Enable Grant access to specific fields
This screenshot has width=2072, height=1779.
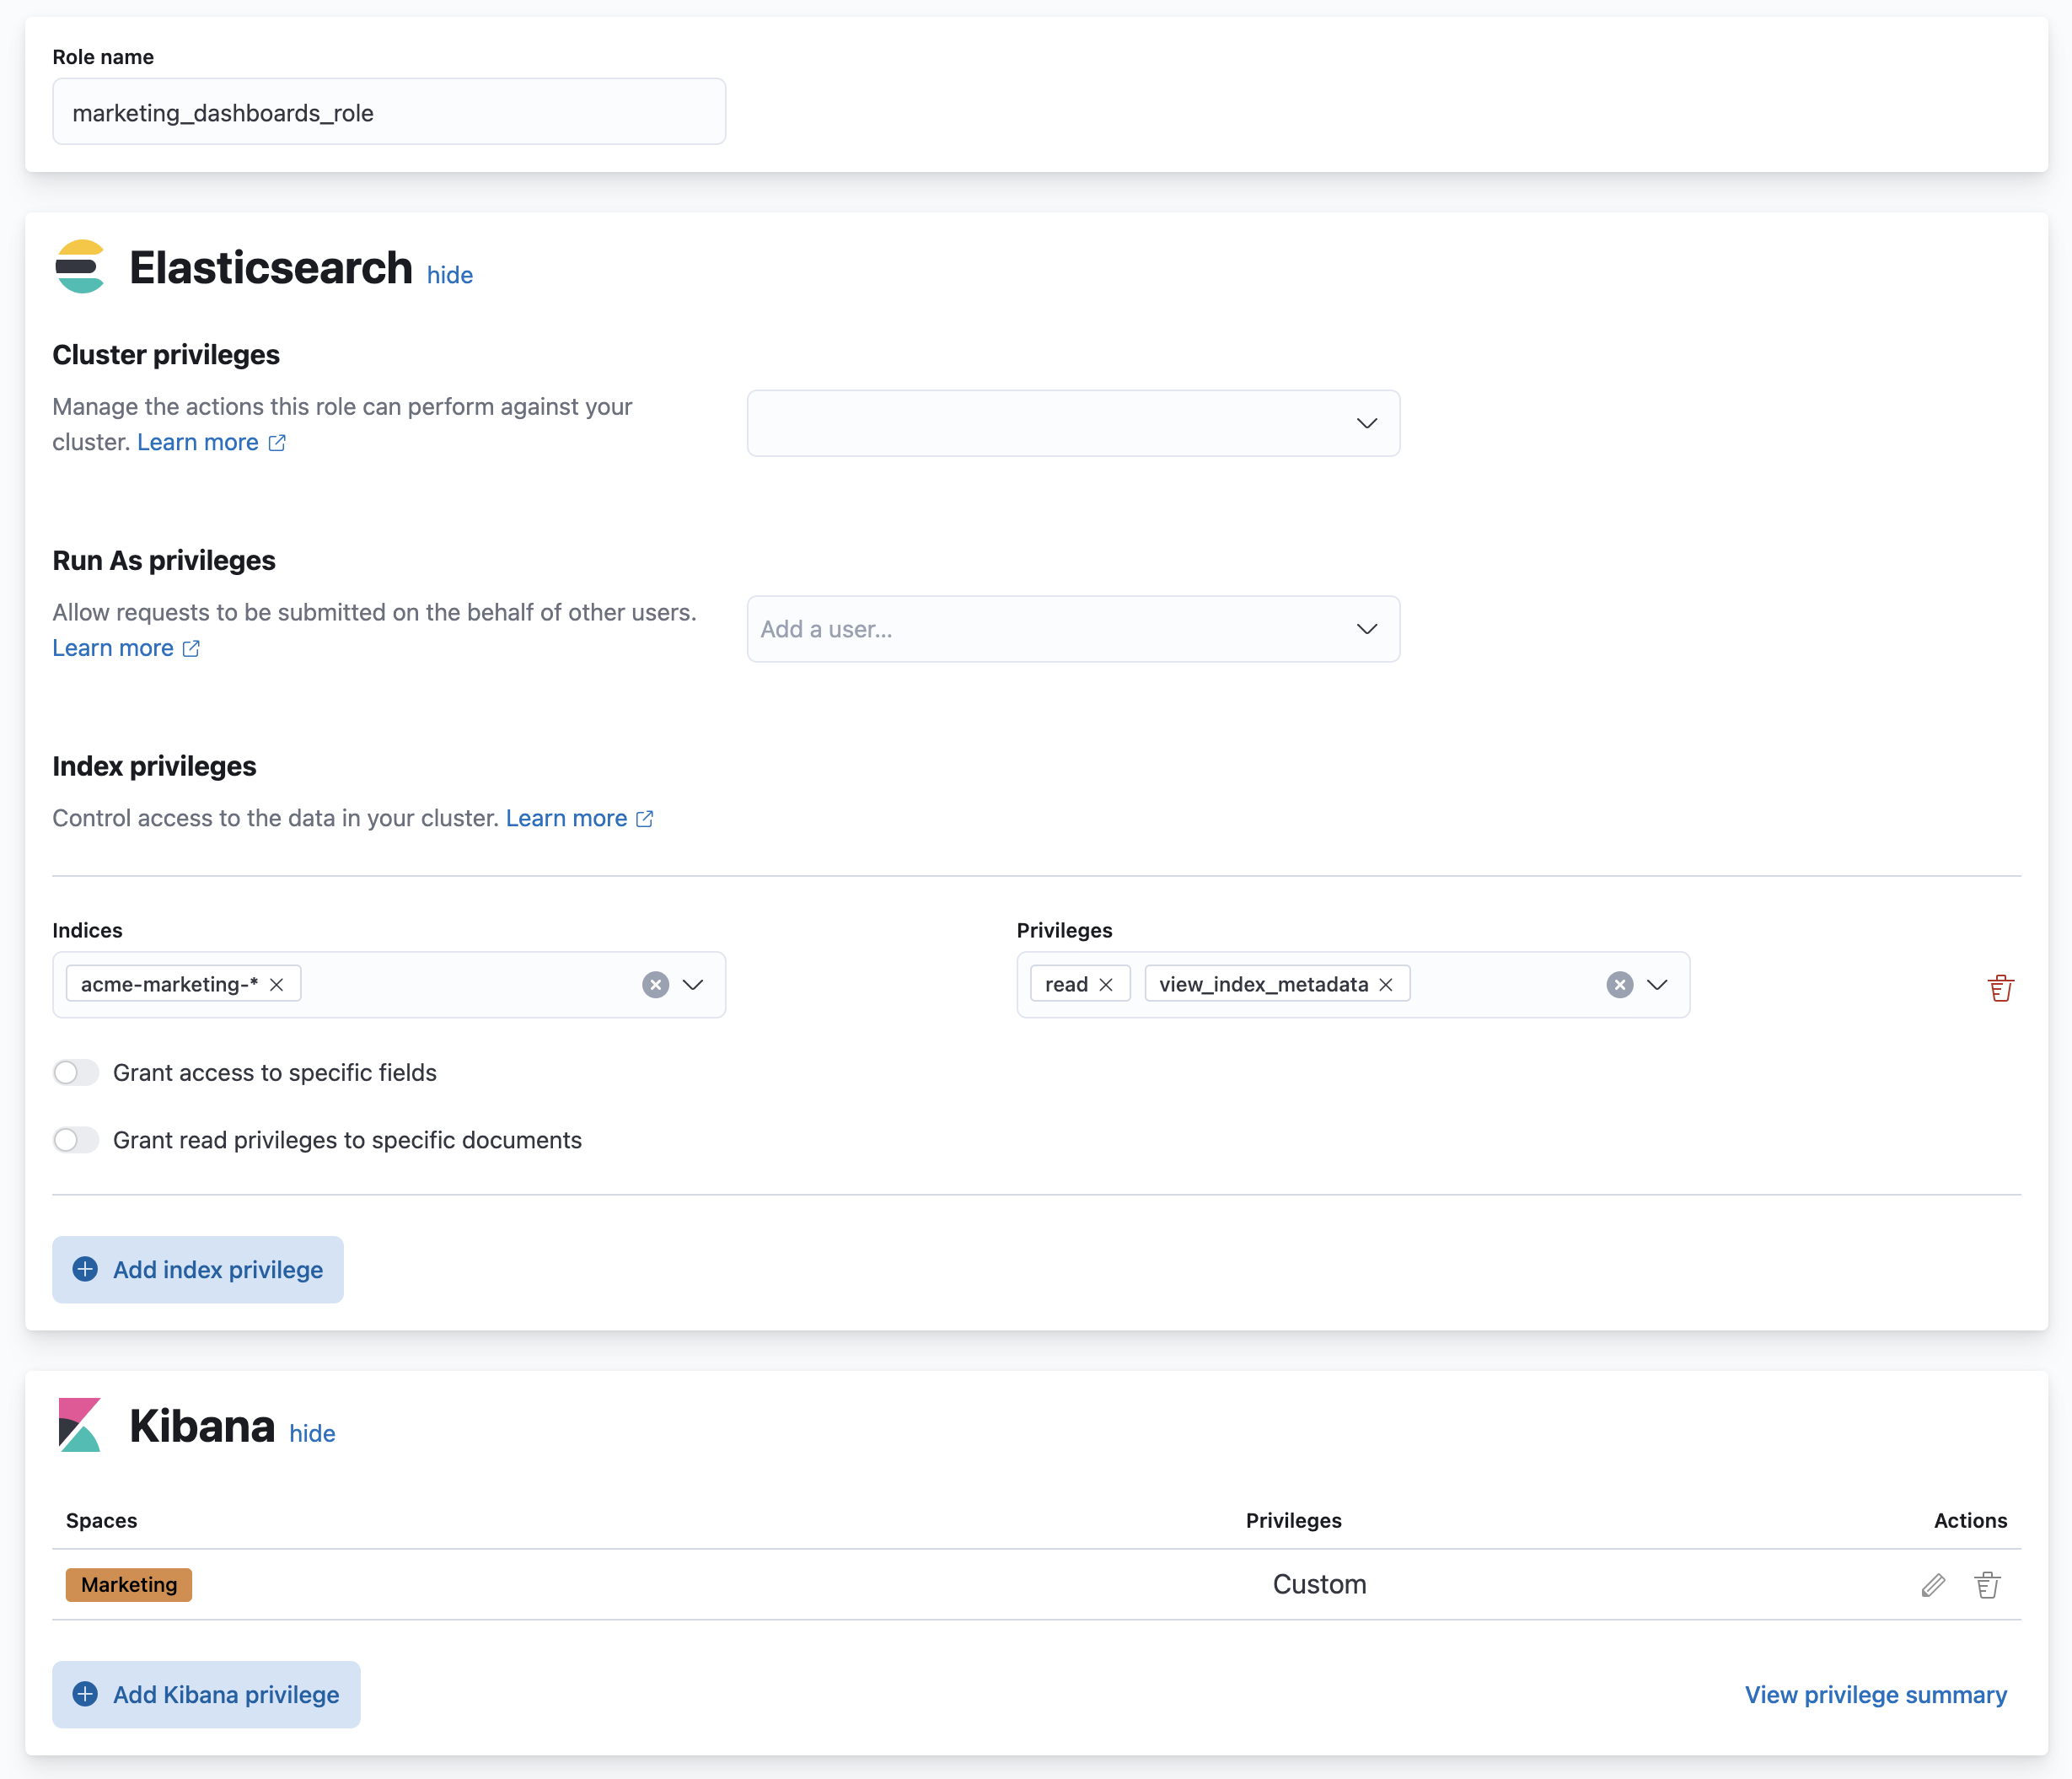[75, 1072]
